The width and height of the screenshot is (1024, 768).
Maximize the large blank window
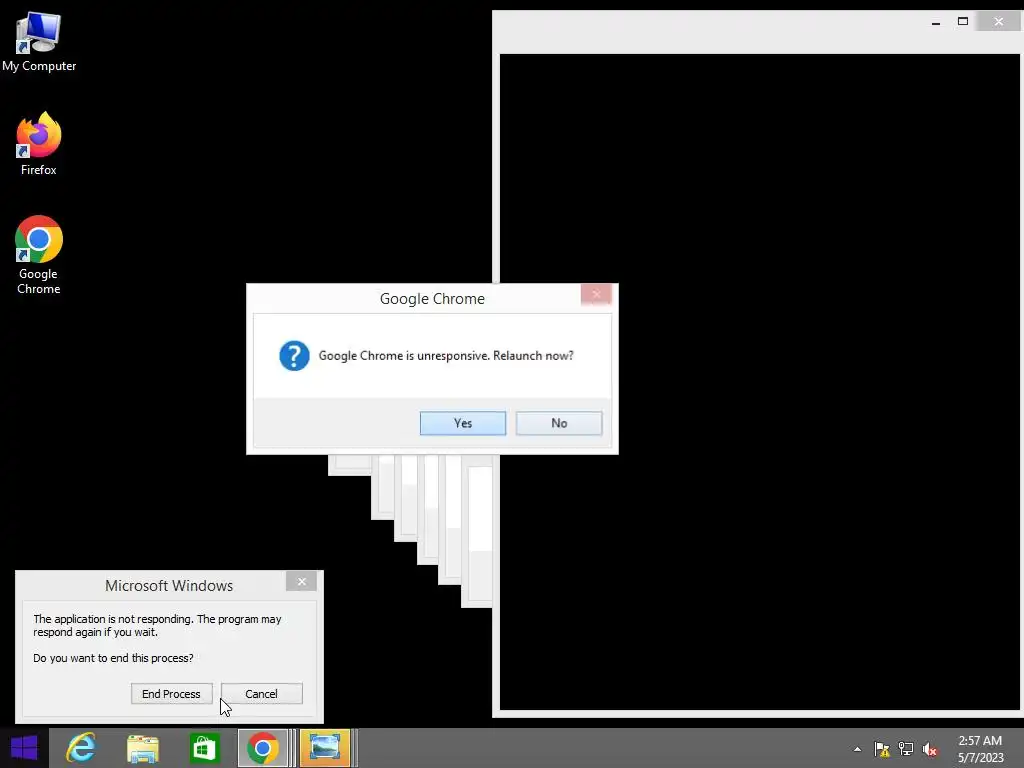point(963,22)
